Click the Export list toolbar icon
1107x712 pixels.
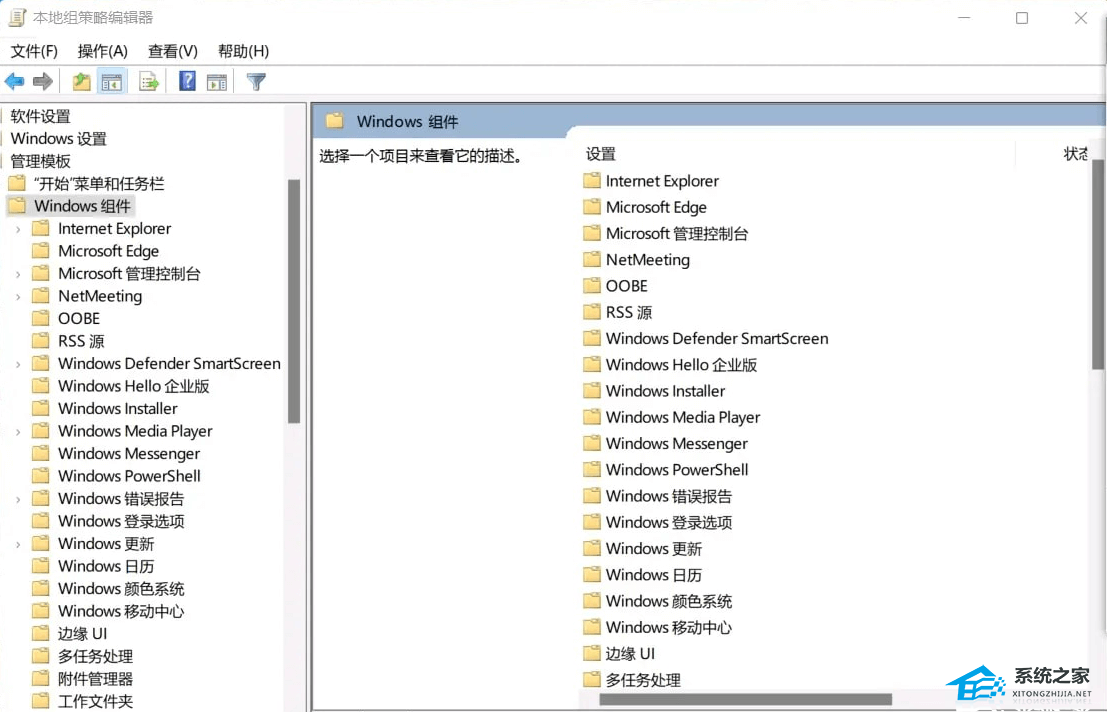tap(148, 81)
